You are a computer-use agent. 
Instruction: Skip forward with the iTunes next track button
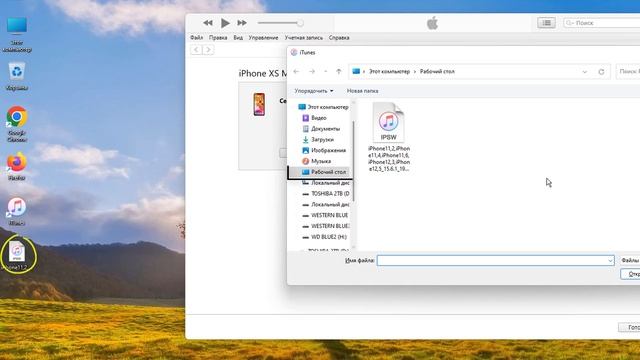click(242, 23)
